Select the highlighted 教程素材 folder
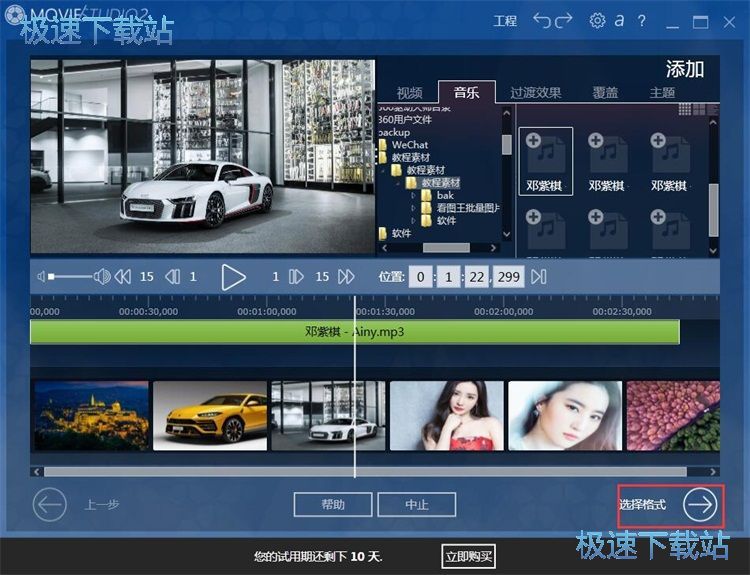The image size is (750, 575). 441,183
